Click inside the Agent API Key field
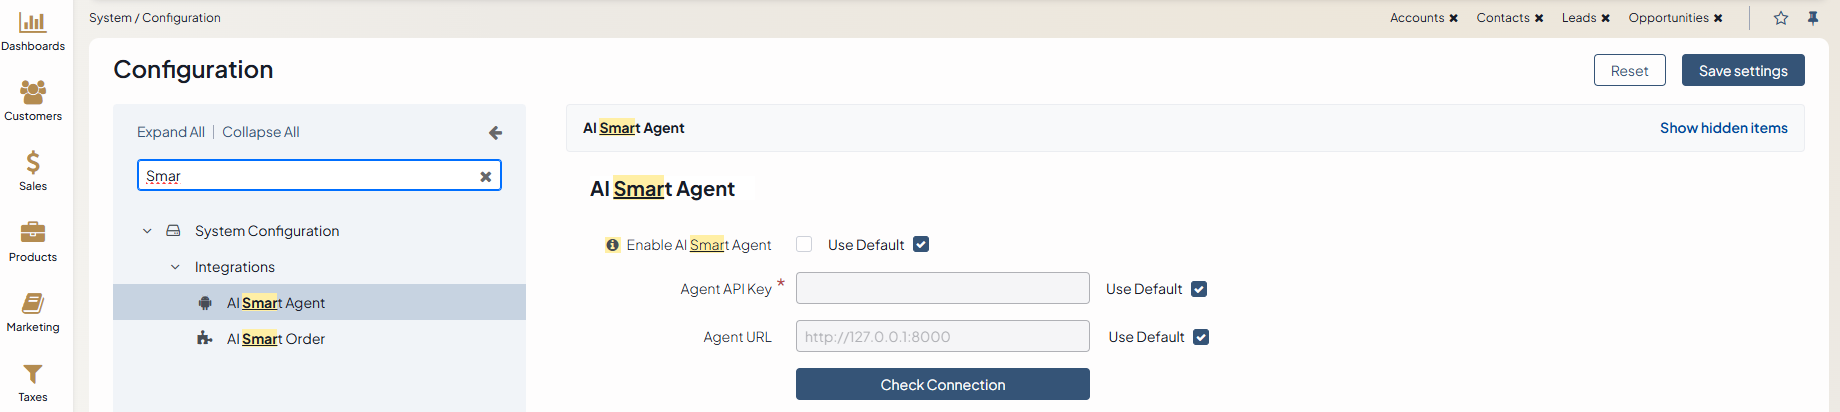The image size is (1840, 412). click(x=942, y=289)
